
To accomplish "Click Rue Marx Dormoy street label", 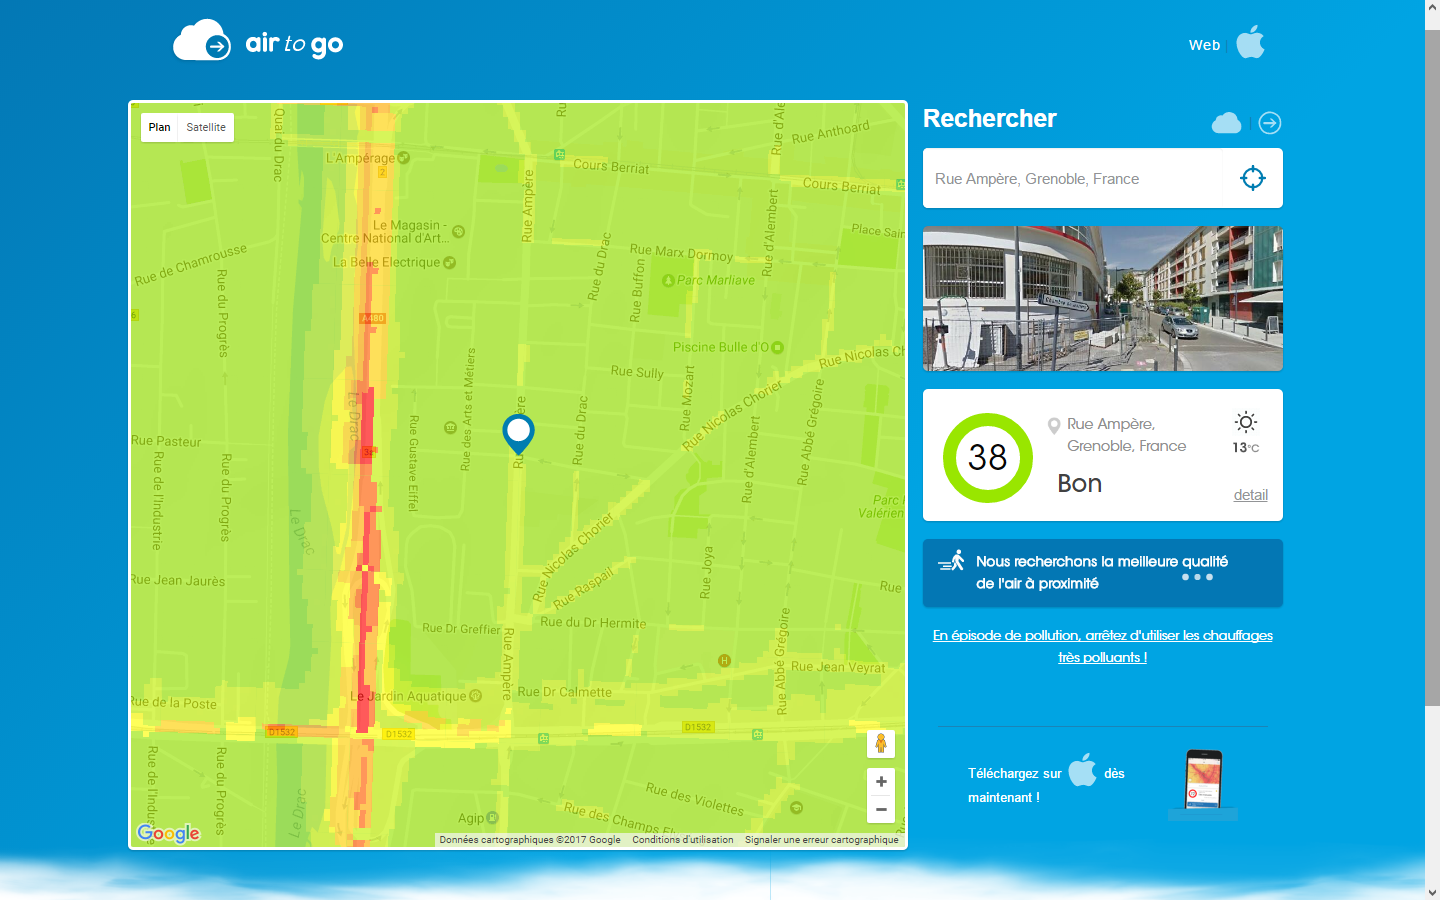I will (x=681, y=252).
